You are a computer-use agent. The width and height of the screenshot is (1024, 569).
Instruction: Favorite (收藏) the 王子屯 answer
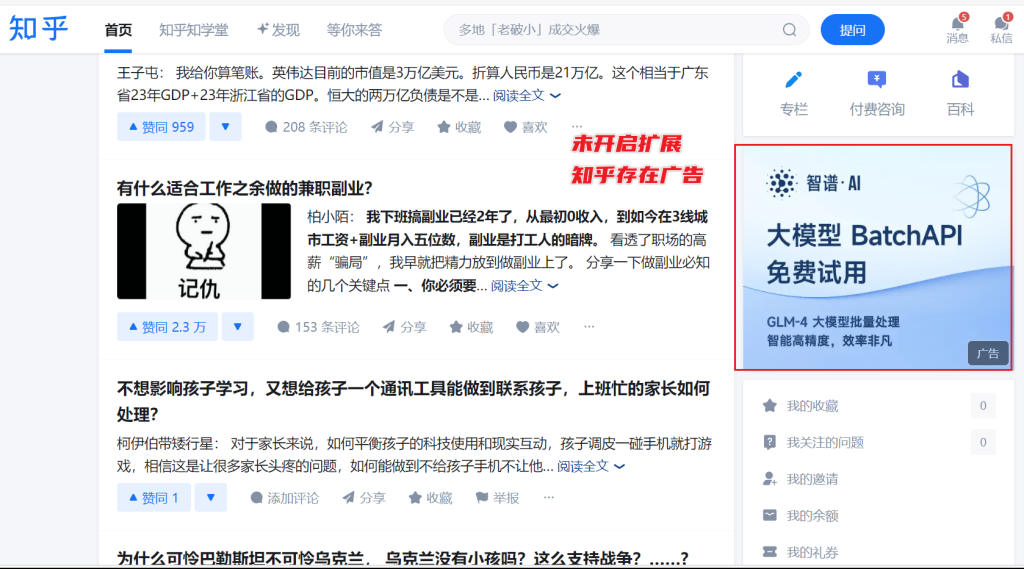tap(459, 127)
